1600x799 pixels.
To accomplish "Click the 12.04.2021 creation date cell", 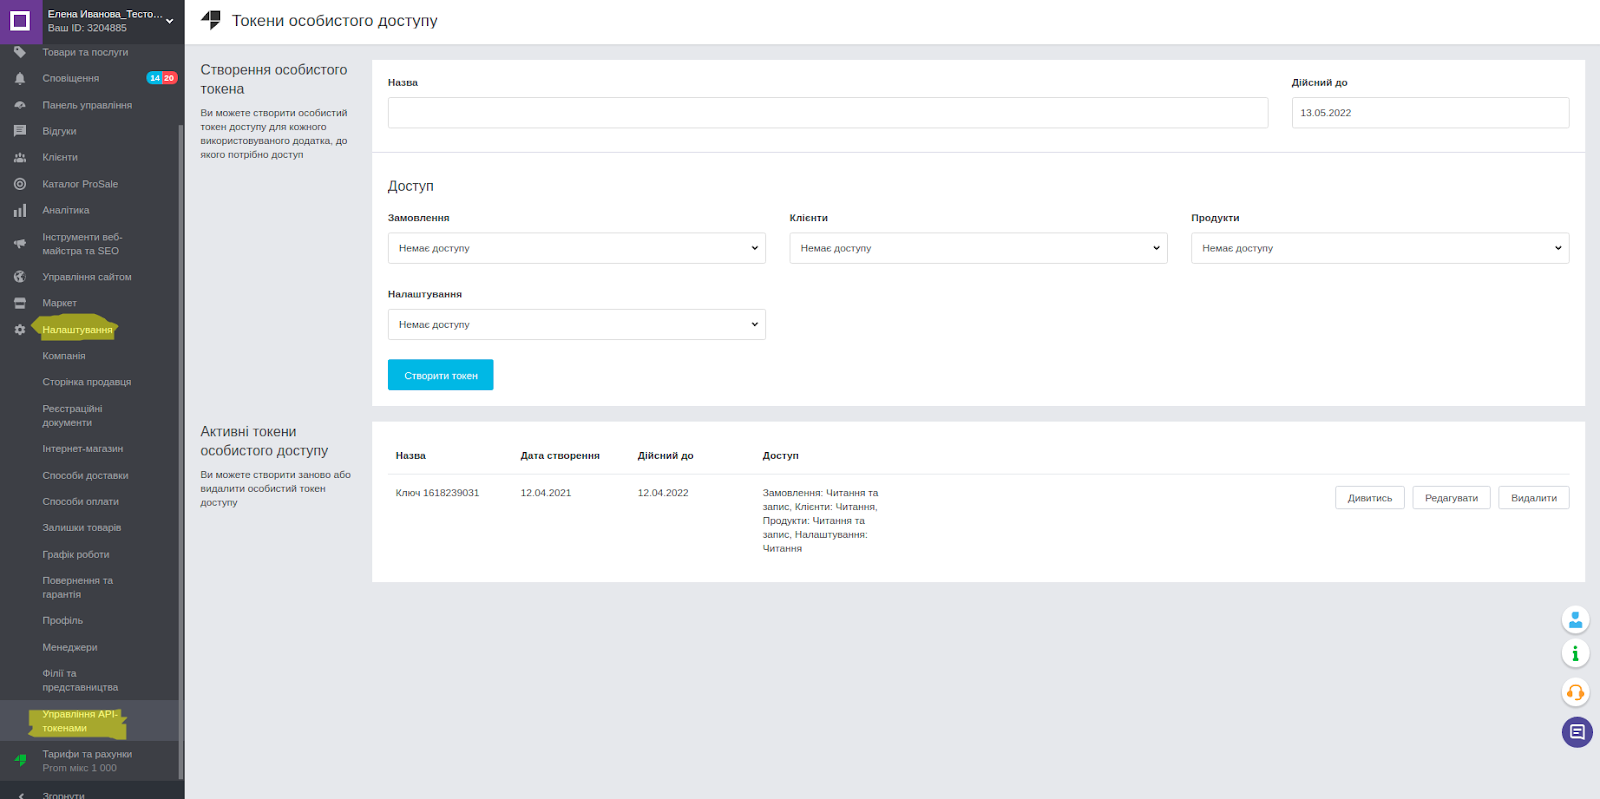I will pos(546,493).
